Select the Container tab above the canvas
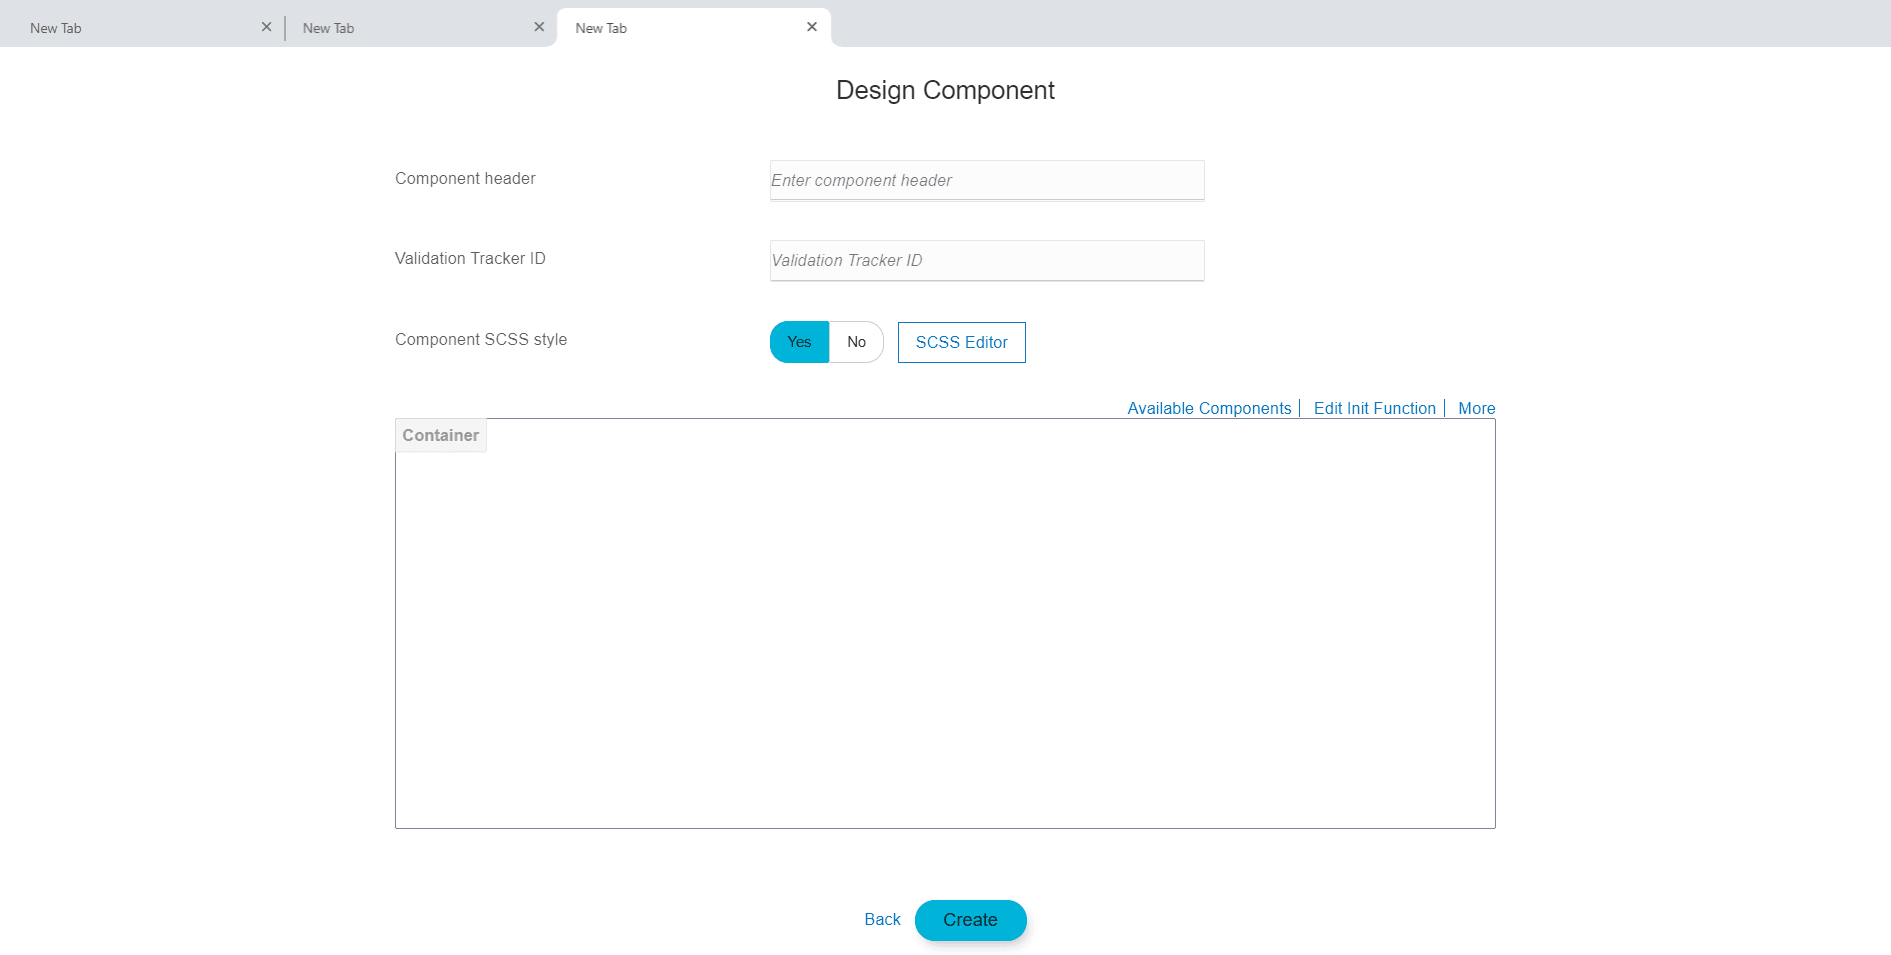This screenshot has height=955, width=1891. pos(440,435)
